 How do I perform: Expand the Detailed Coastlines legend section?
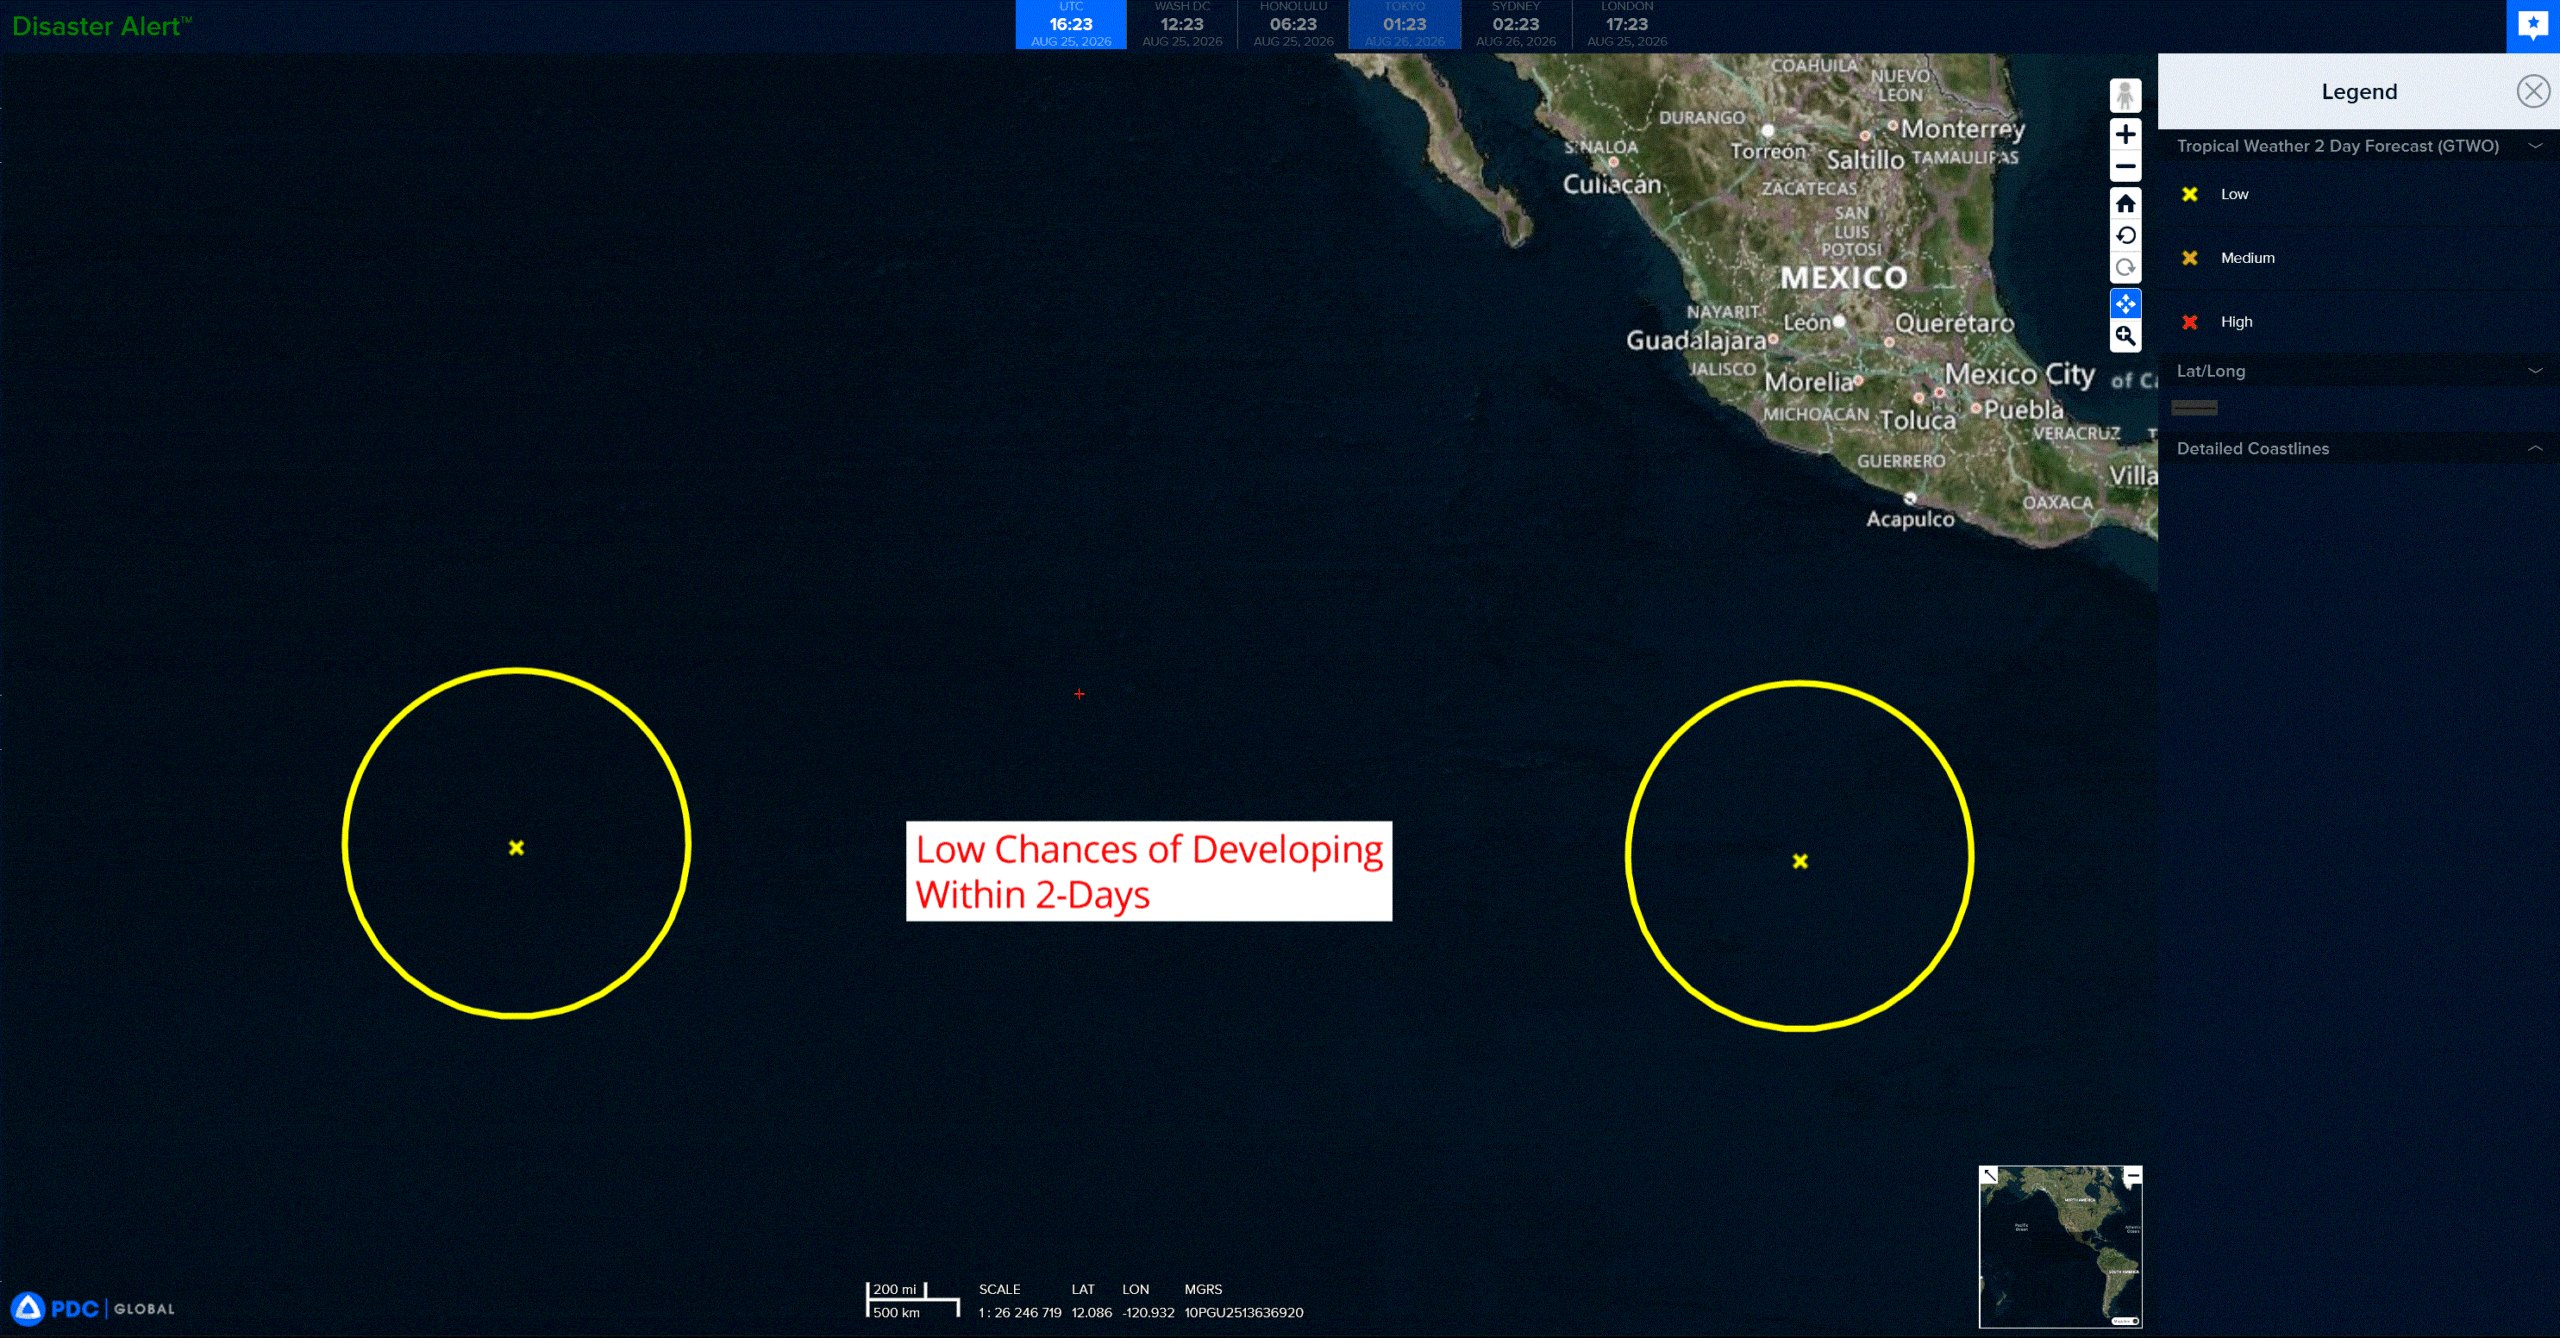pos(2535,449)
